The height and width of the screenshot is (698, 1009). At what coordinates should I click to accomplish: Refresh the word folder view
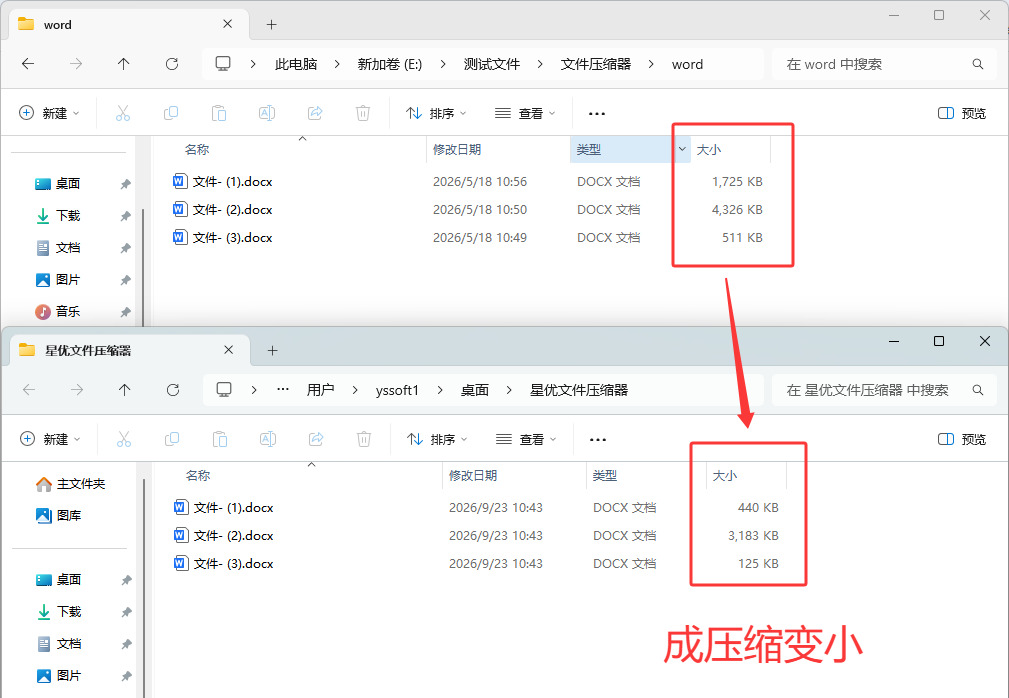pos(172,64)
